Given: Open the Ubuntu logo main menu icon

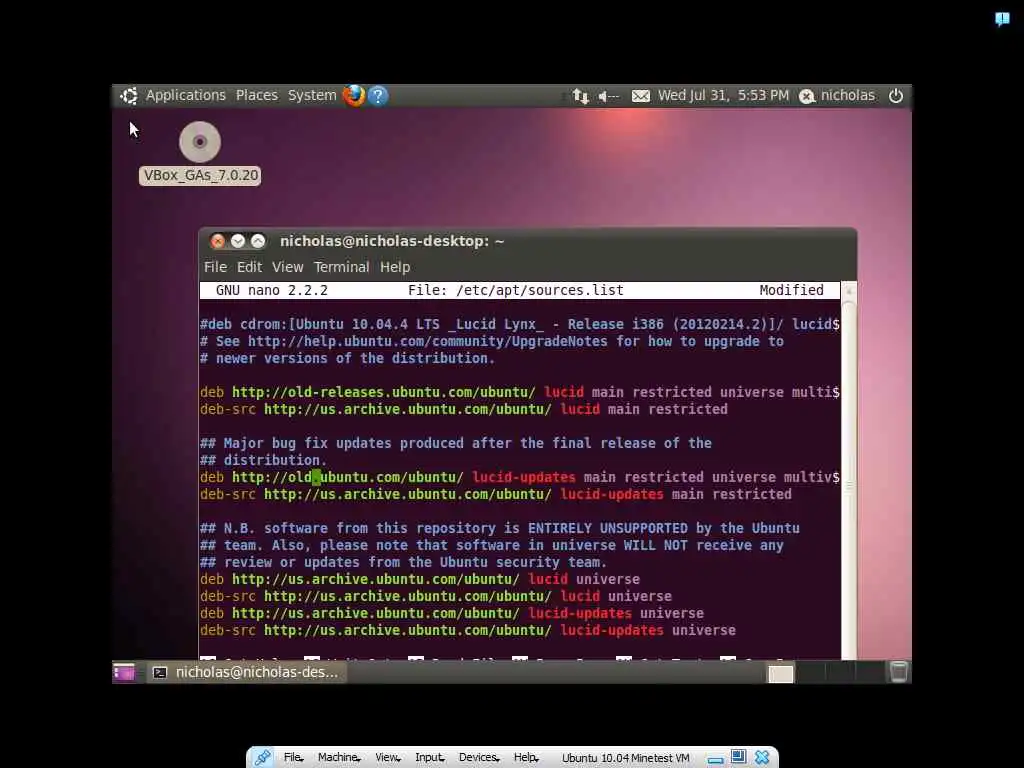Looking at the screenshot, I should point(129,95).
